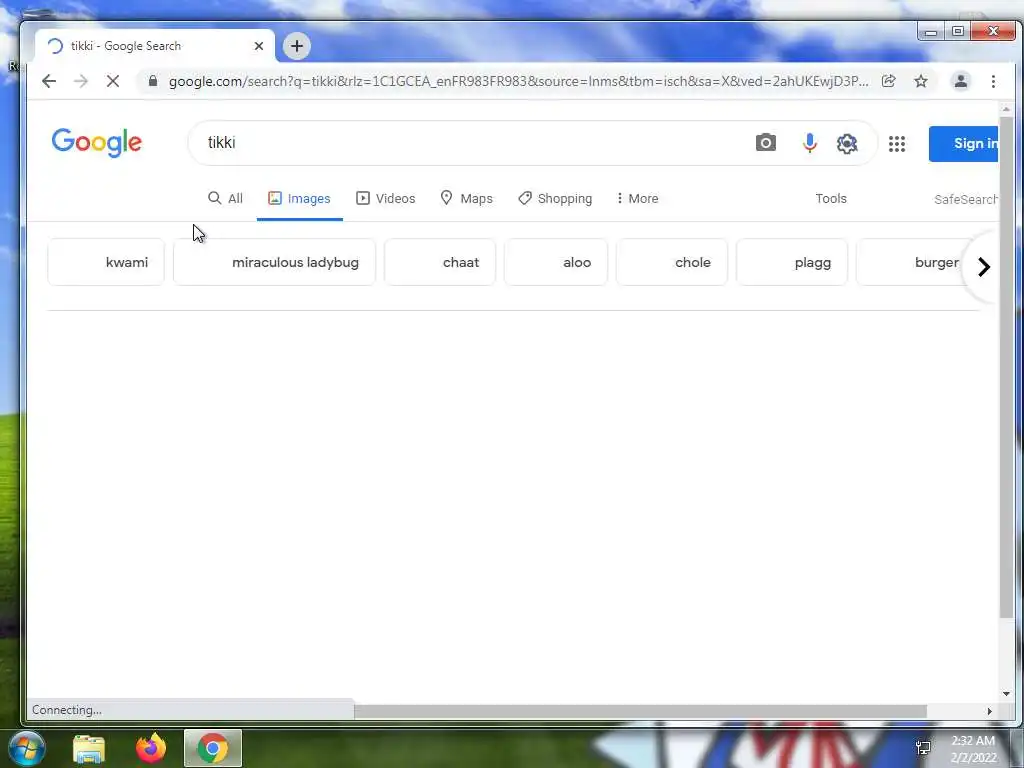Viewport: 1024px width, 768px height.
Task: View site information via the lock icon
Action: [153, 81]
